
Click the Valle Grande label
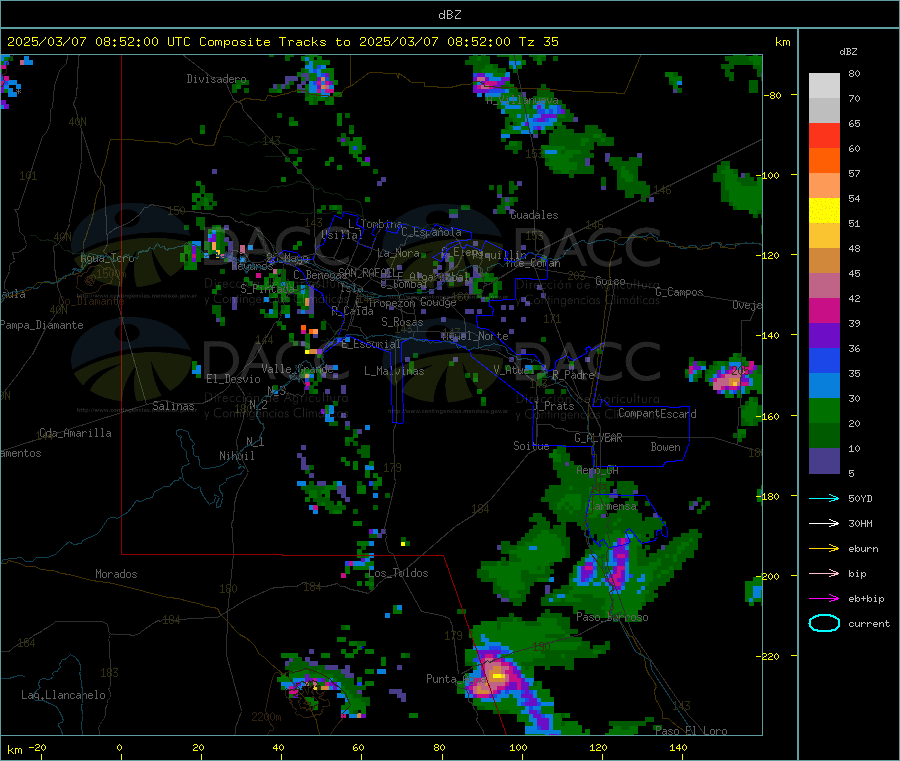click(297, 369)
